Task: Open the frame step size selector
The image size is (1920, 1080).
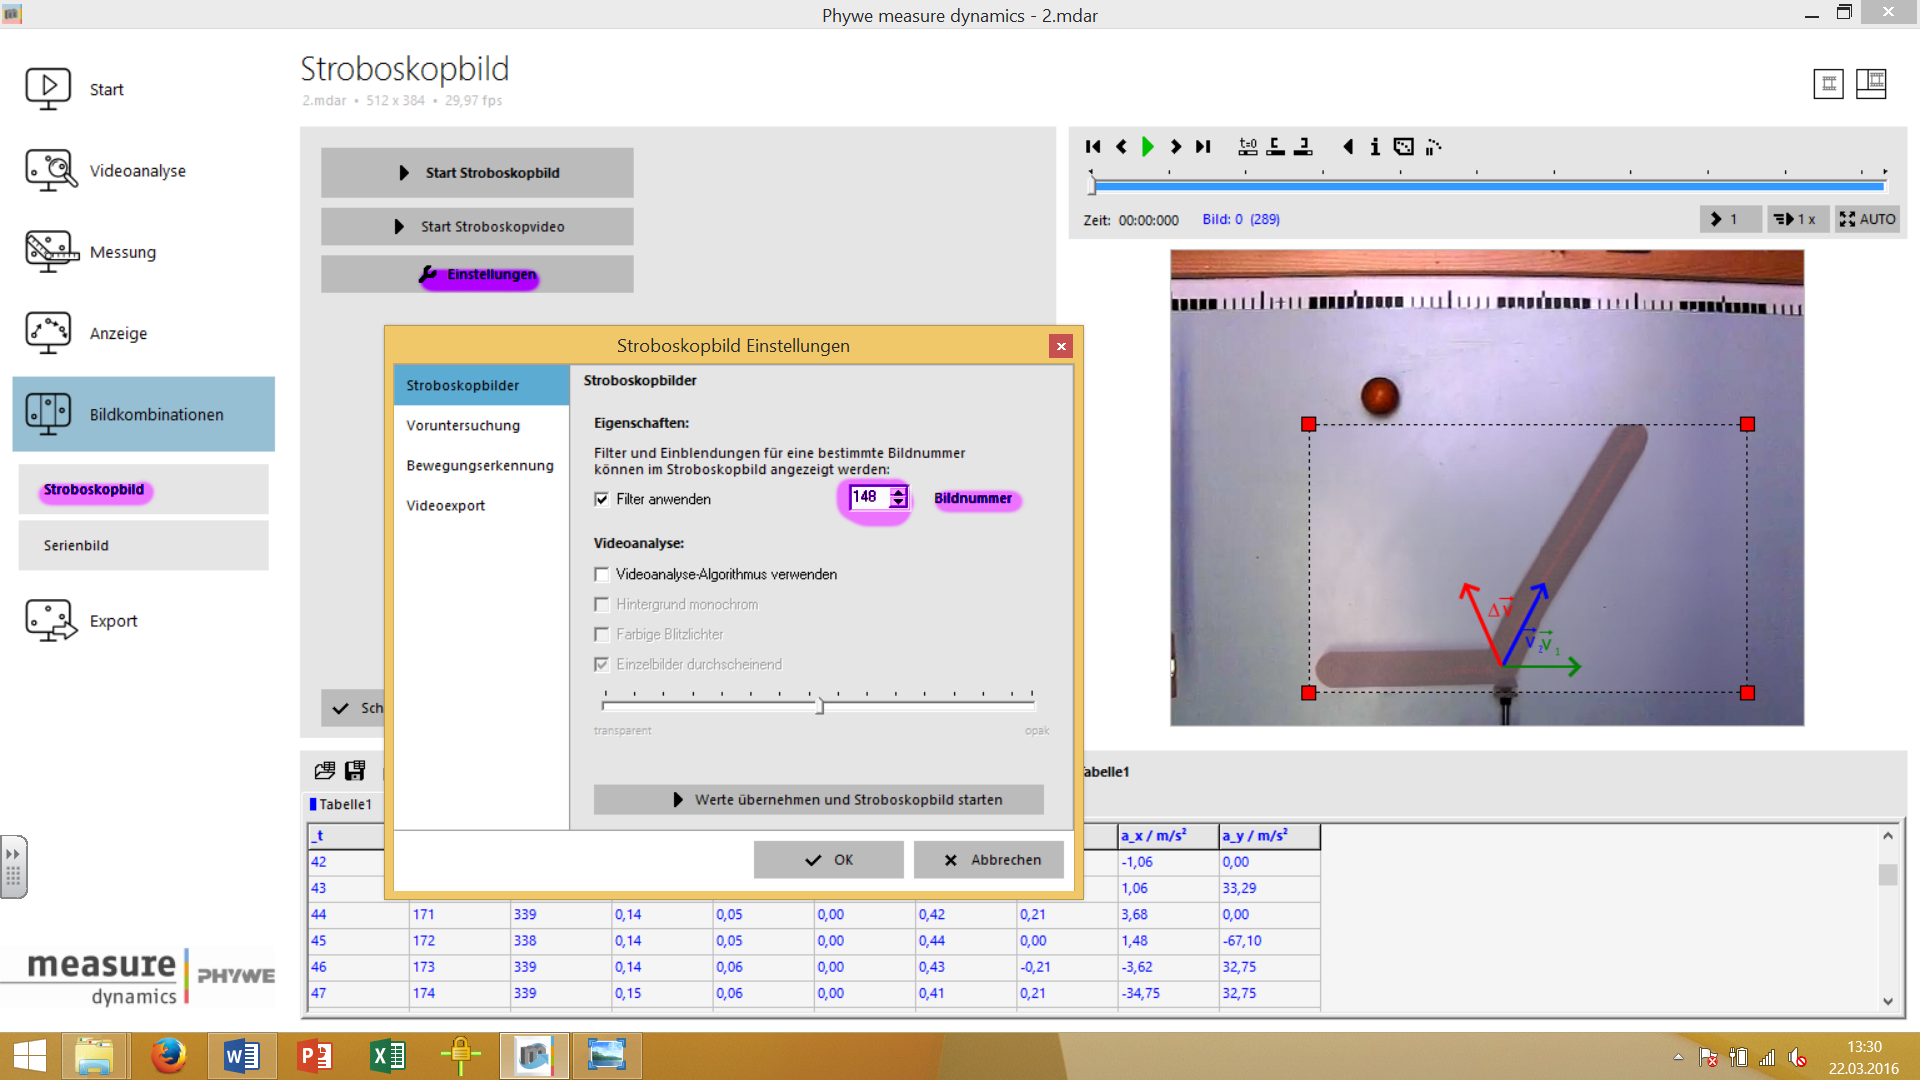Action: (1730, 219)
